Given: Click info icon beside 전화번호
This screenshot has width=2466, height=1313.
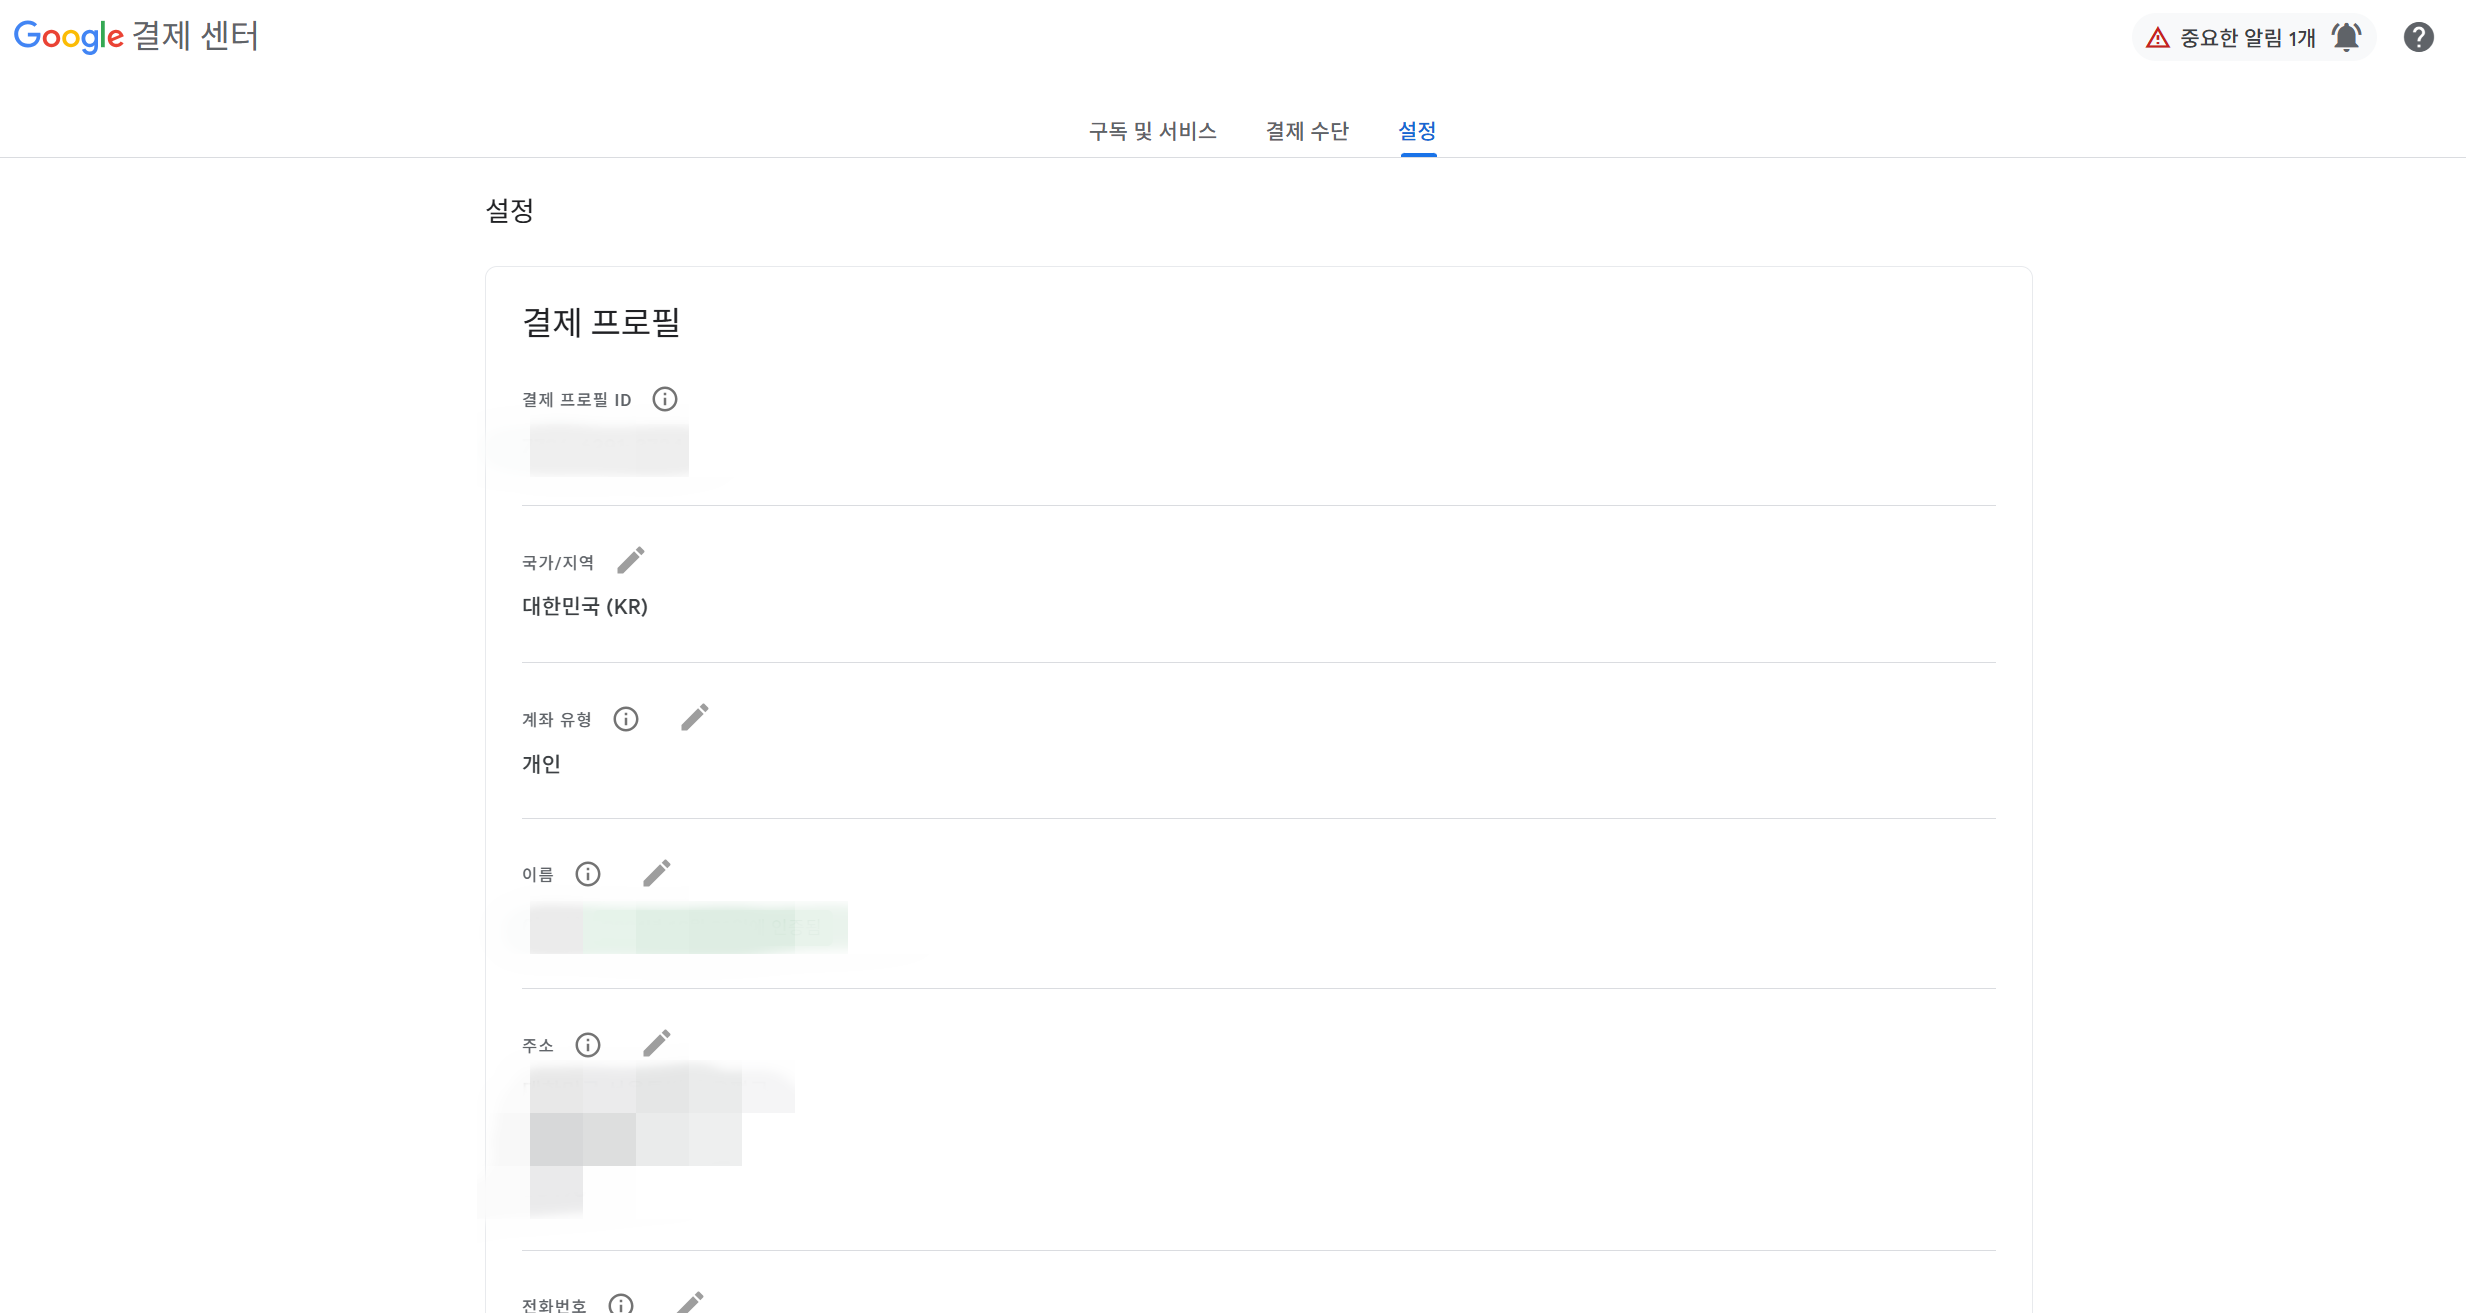Looking at the screenshot, I should pos(621,1304).
